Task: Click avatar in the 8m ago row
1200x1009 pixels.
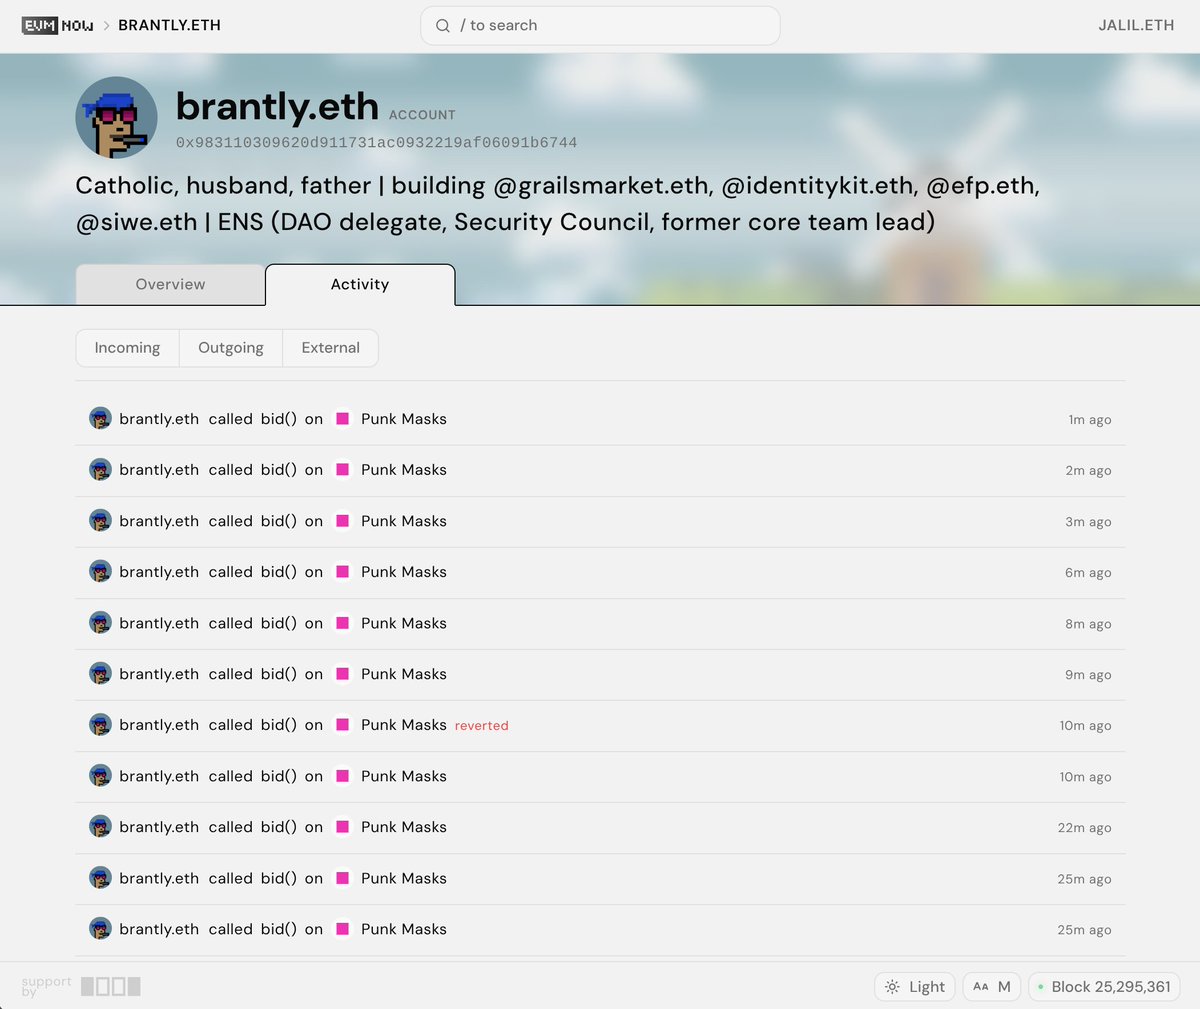Action: (x=100, y=623)
